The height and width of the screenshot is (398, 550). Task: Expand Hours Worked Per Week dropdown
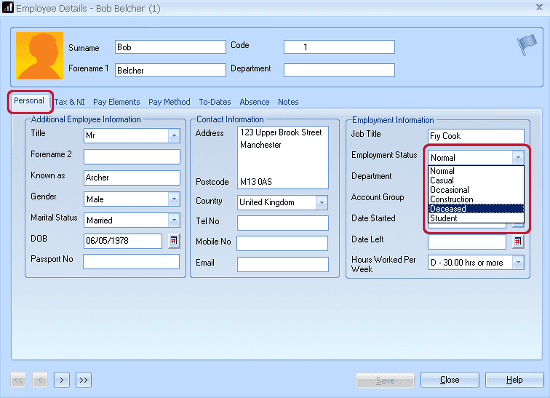coord(518,262)
